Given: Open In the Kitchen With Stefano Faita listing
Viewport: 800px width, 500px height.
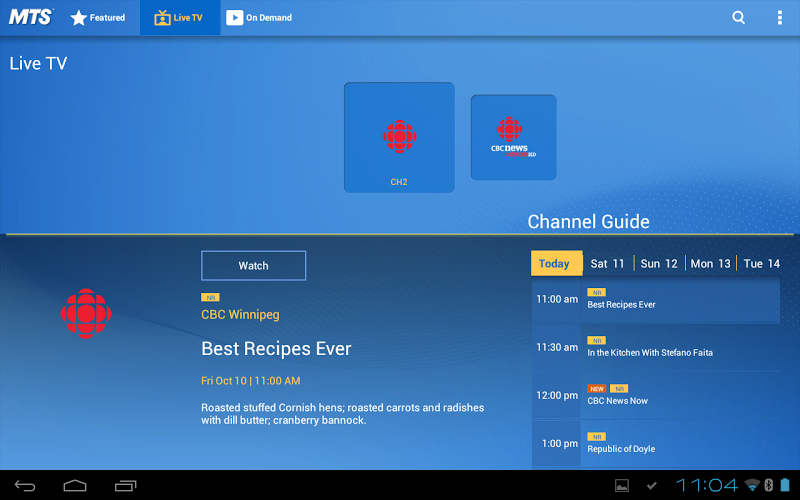Looking at the screenshot, I should click(x=656, y=347).
